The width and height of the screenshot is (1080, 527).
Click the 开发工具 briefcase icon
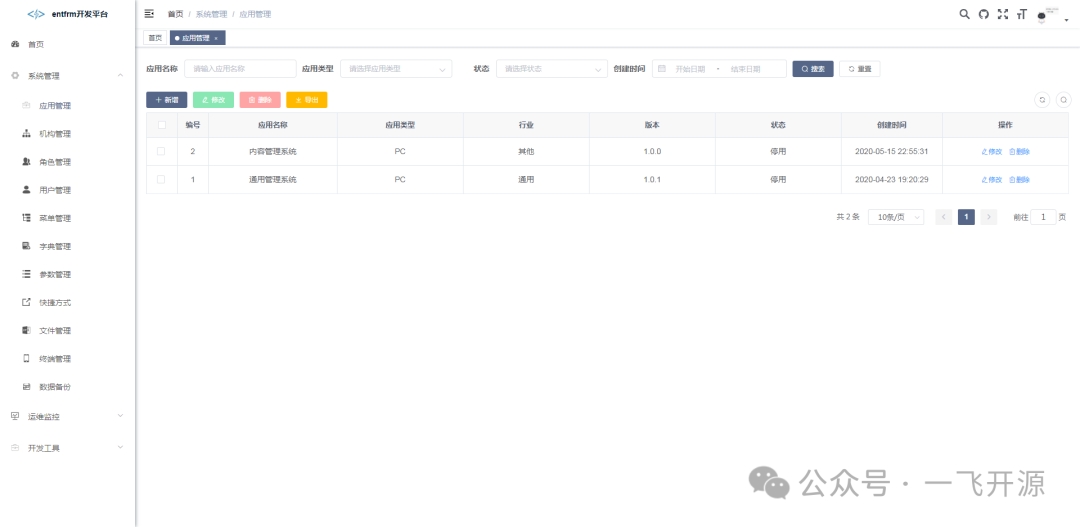pos(15,448)
